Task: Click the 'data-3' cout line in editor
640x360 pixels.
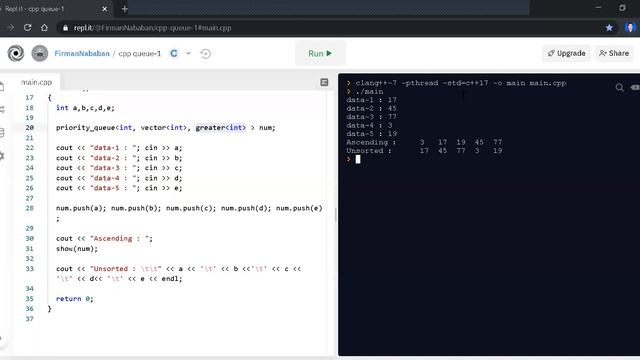Action: tap(119, 168)
